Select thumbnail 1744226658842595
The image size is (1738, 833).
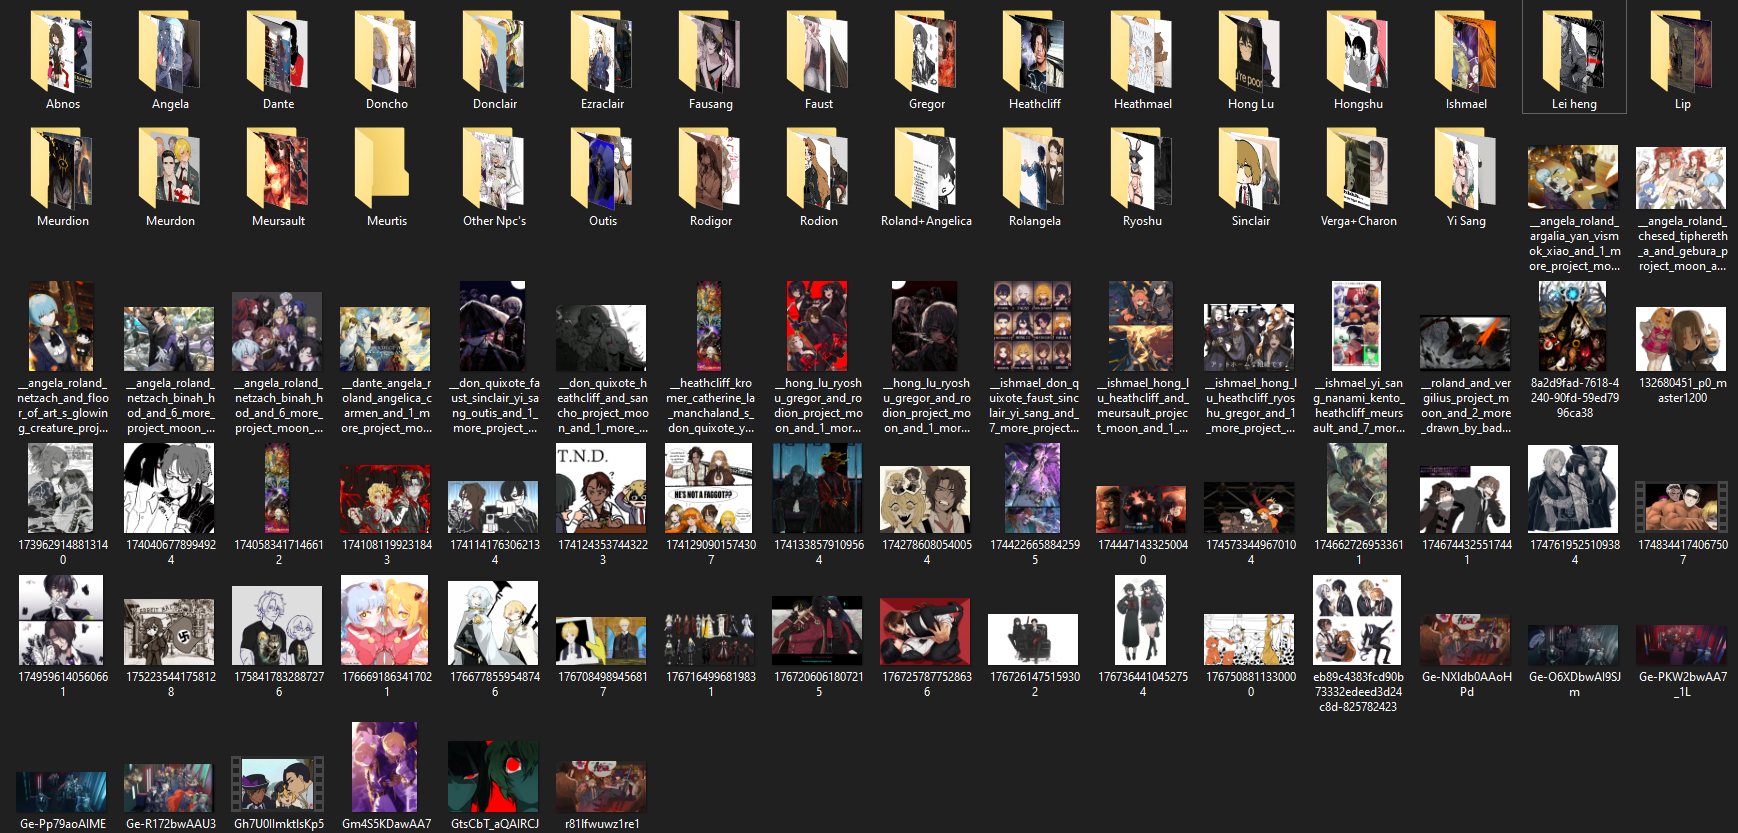1034,489
